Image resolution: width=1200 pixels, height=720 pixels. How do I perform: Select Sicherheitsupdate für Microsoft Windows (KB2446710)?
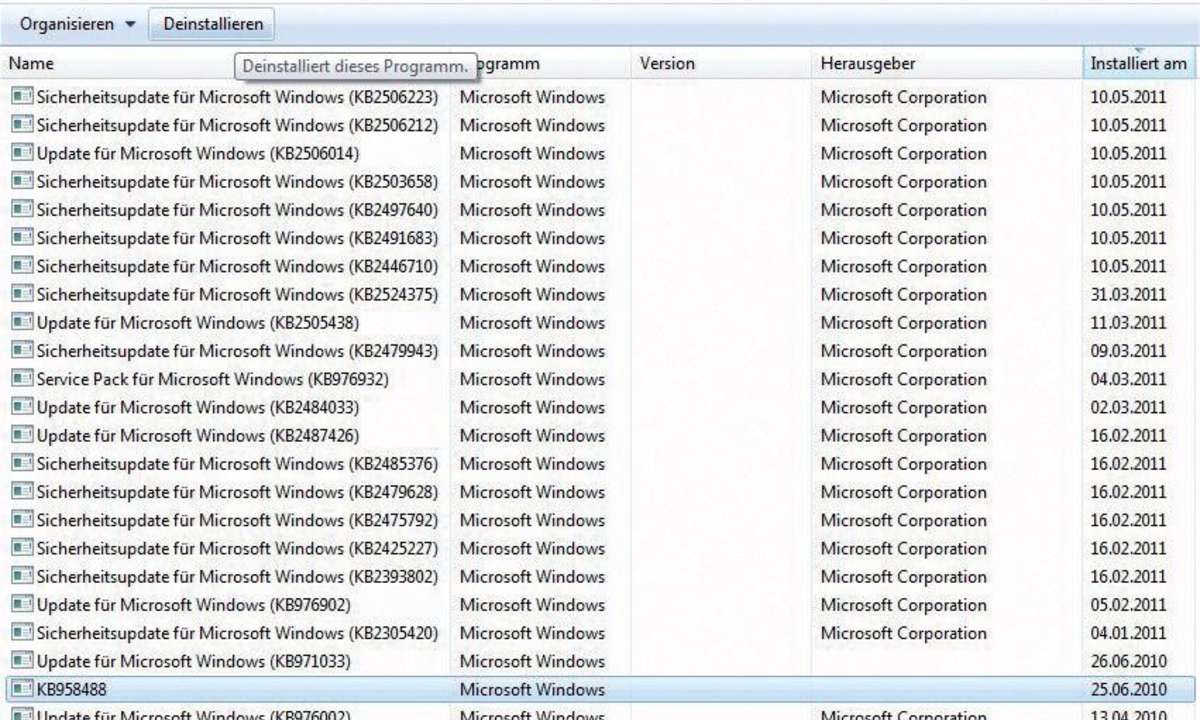pos(237,266)
